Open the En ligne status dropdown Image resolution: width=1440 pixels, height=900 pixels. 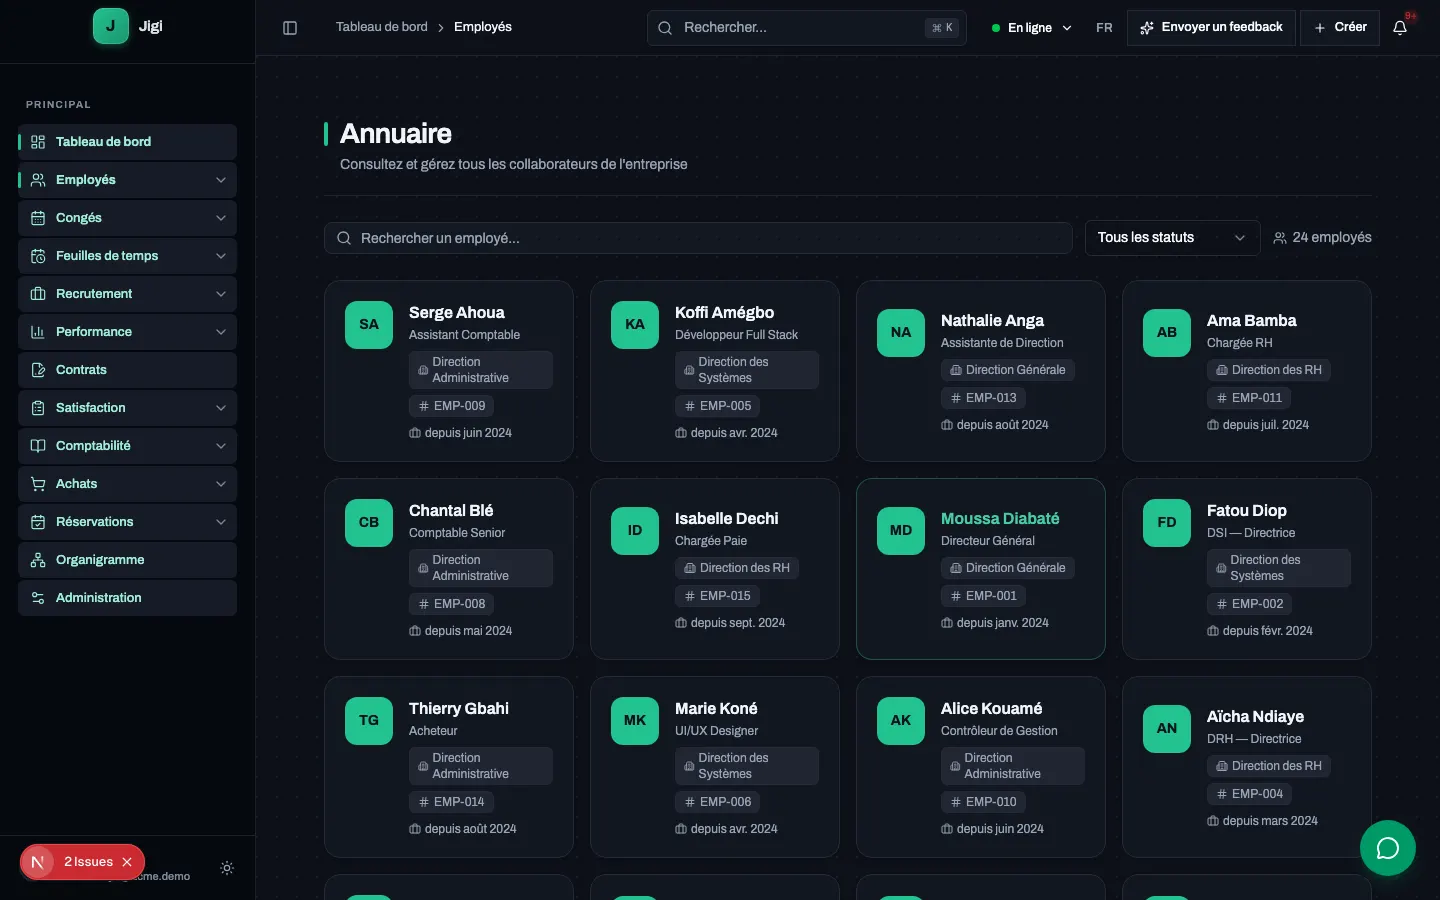point(1032,28)
